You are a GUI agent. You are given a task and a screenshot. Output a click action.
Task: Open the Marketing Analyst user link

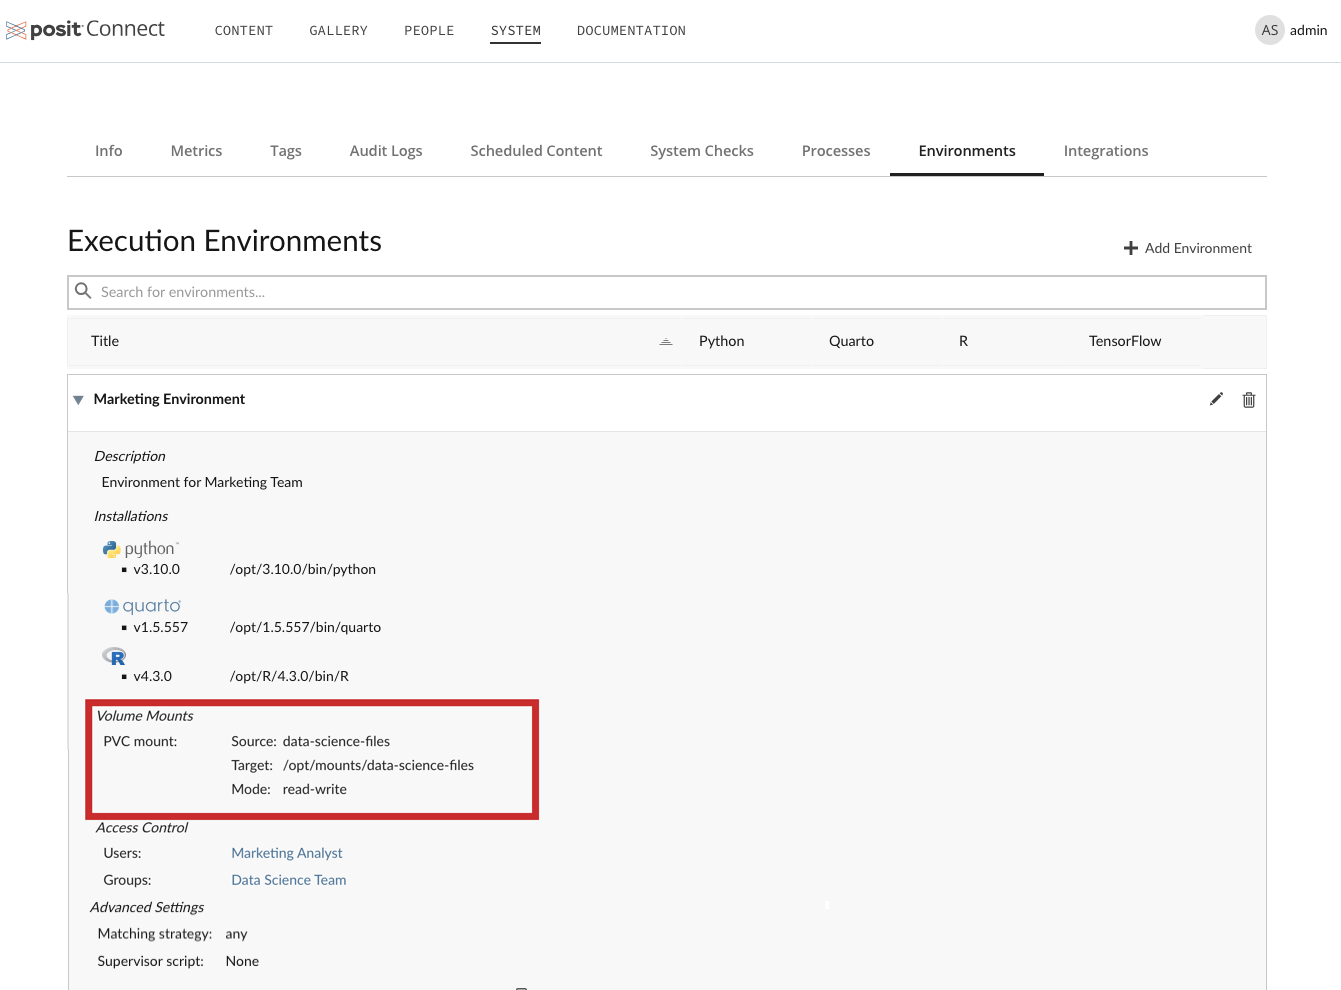point(287,853)
